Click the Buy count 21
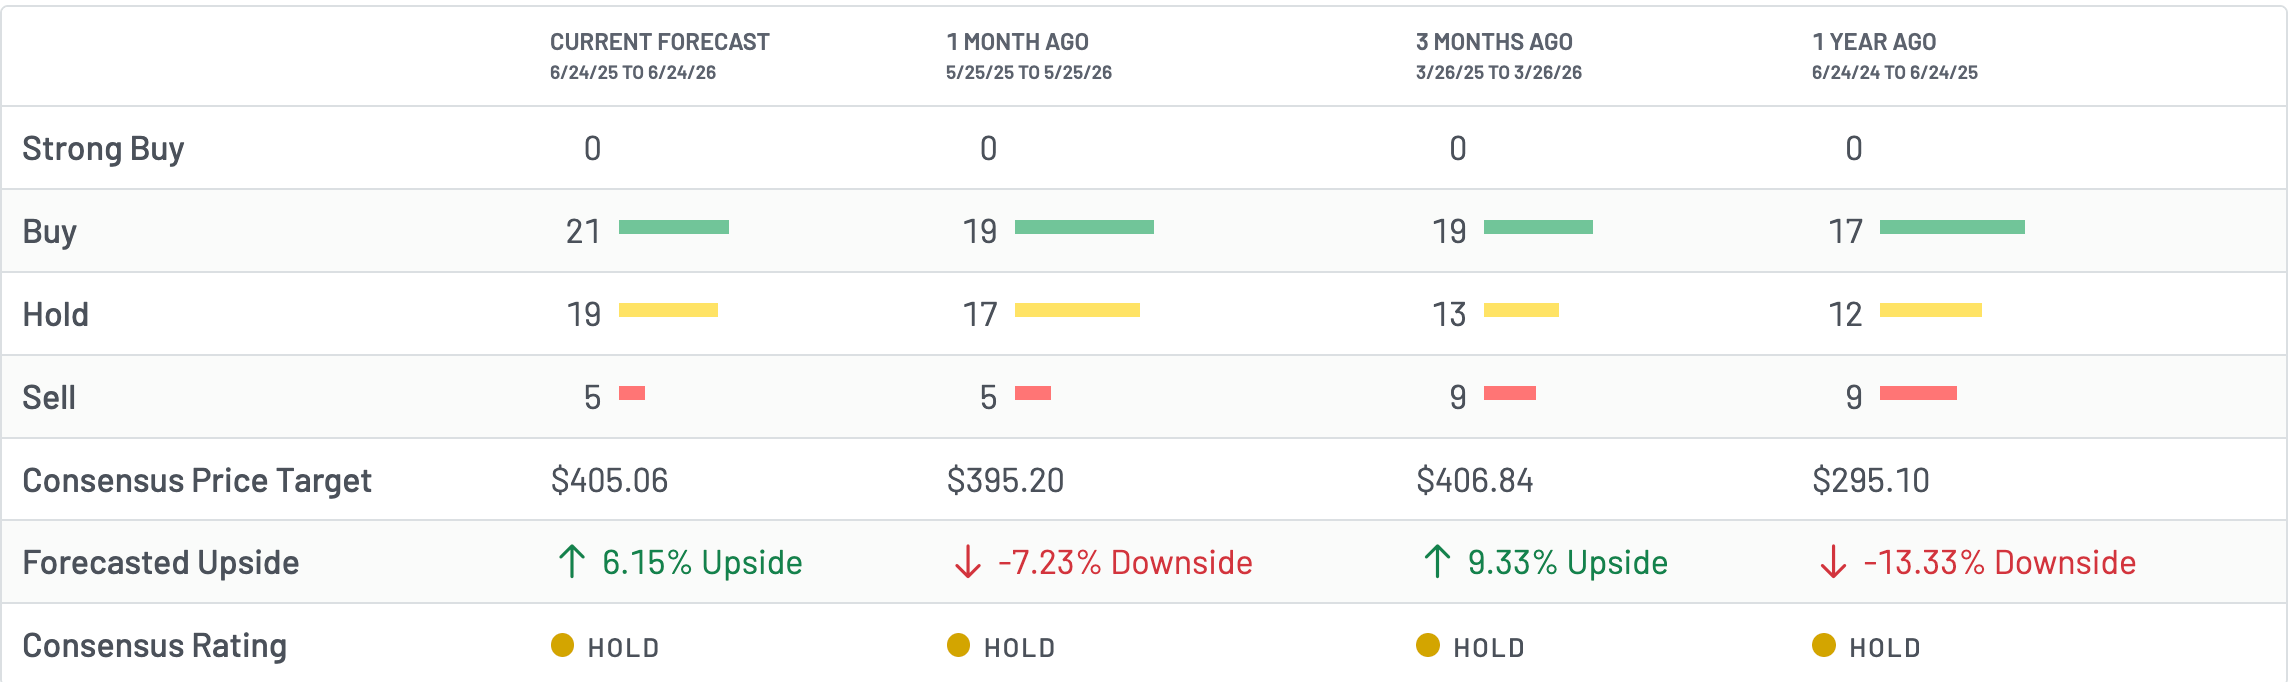 point(583,231)
